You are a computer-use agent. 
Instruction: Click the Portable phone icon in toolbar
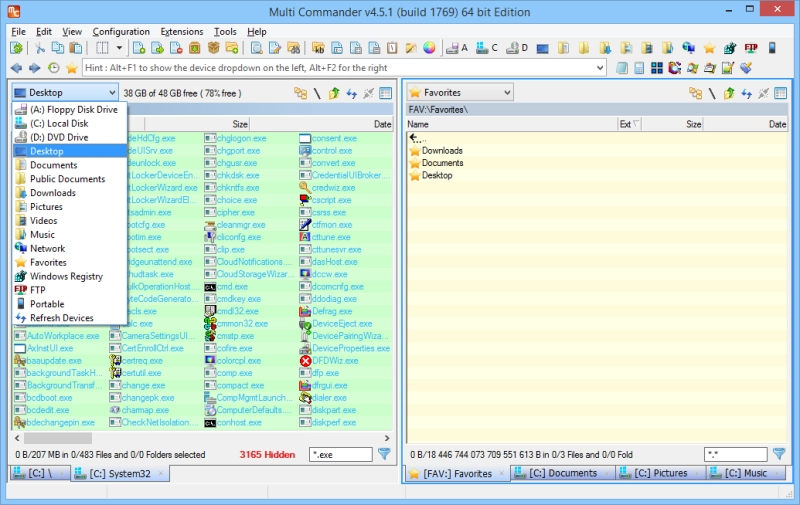click(x=772, y=48)
